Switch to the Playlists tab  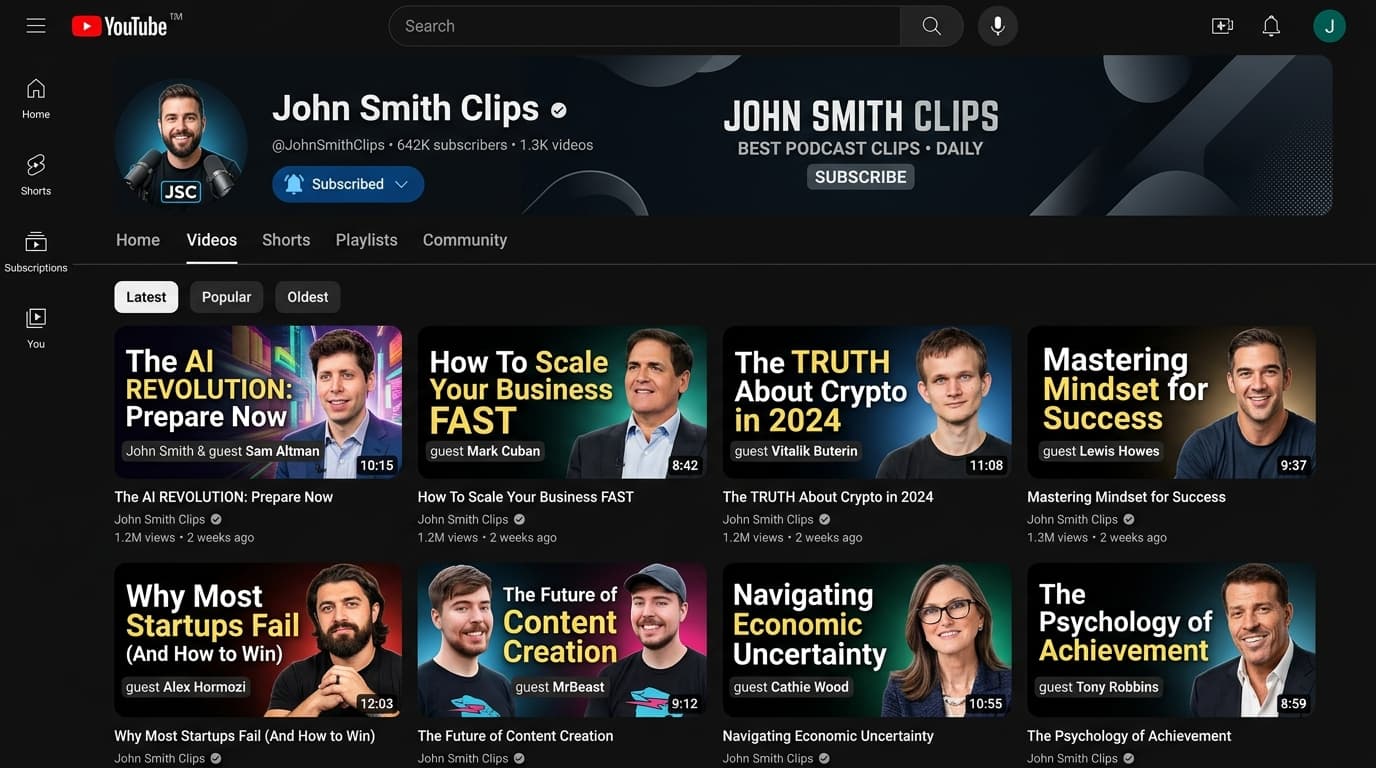(366, 240)
